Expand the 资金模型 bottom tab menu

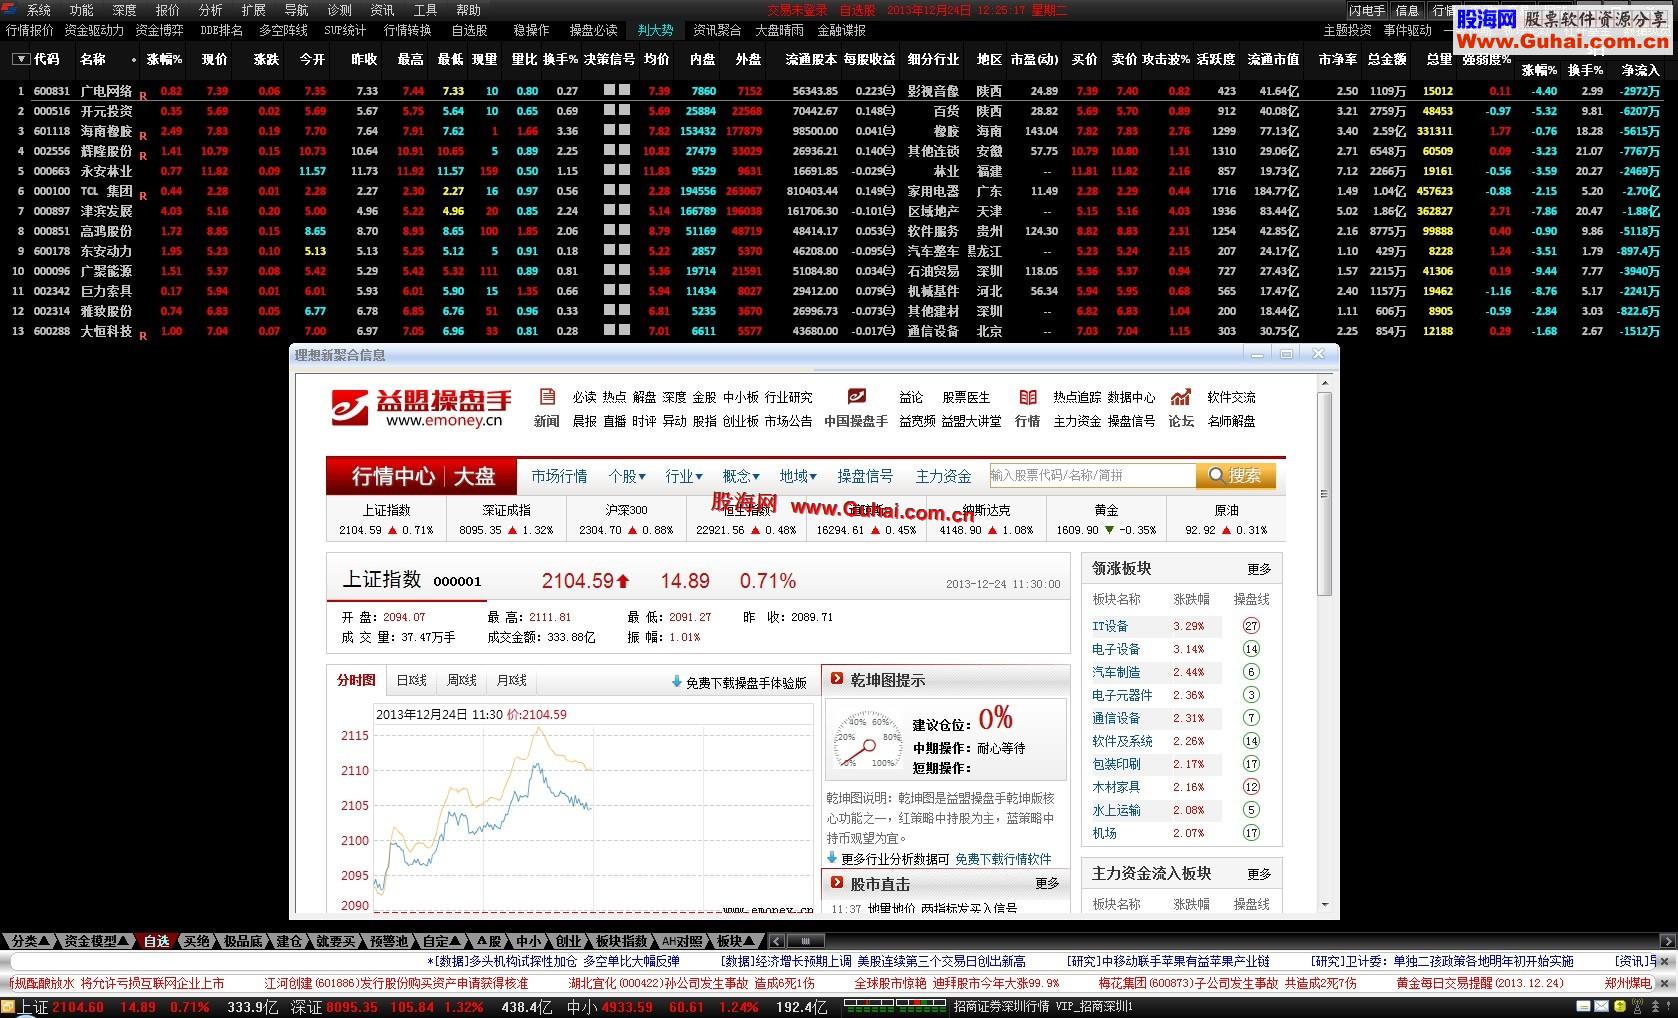pyautogui.click(x=97, y=941)
